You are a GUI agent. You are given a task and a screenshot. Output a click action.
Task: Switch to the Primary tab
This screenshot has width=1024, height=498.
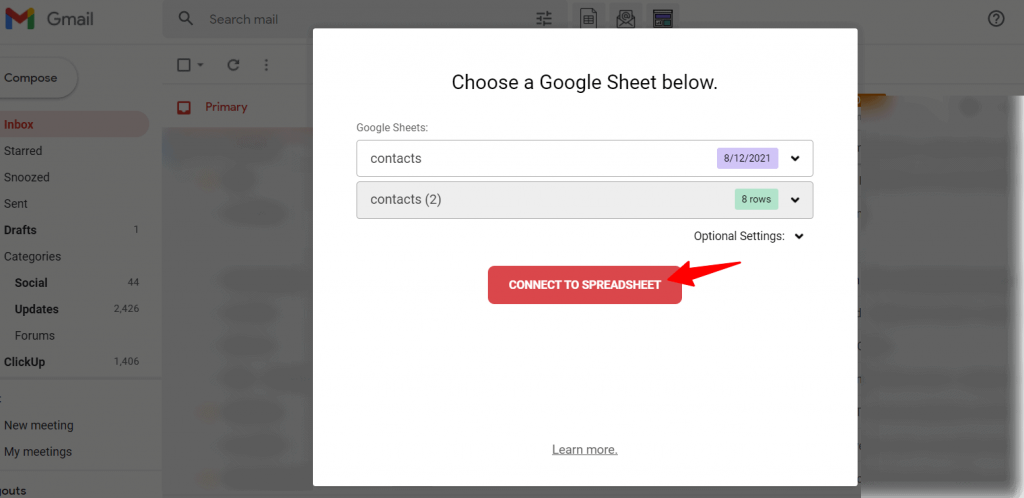(x=225, y=107)
